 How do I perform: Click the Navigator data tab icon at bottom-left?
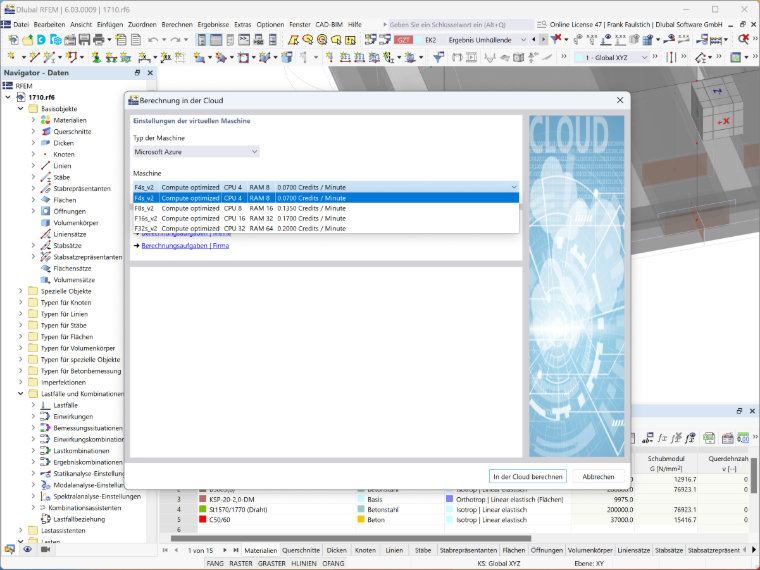click(9, 549)
